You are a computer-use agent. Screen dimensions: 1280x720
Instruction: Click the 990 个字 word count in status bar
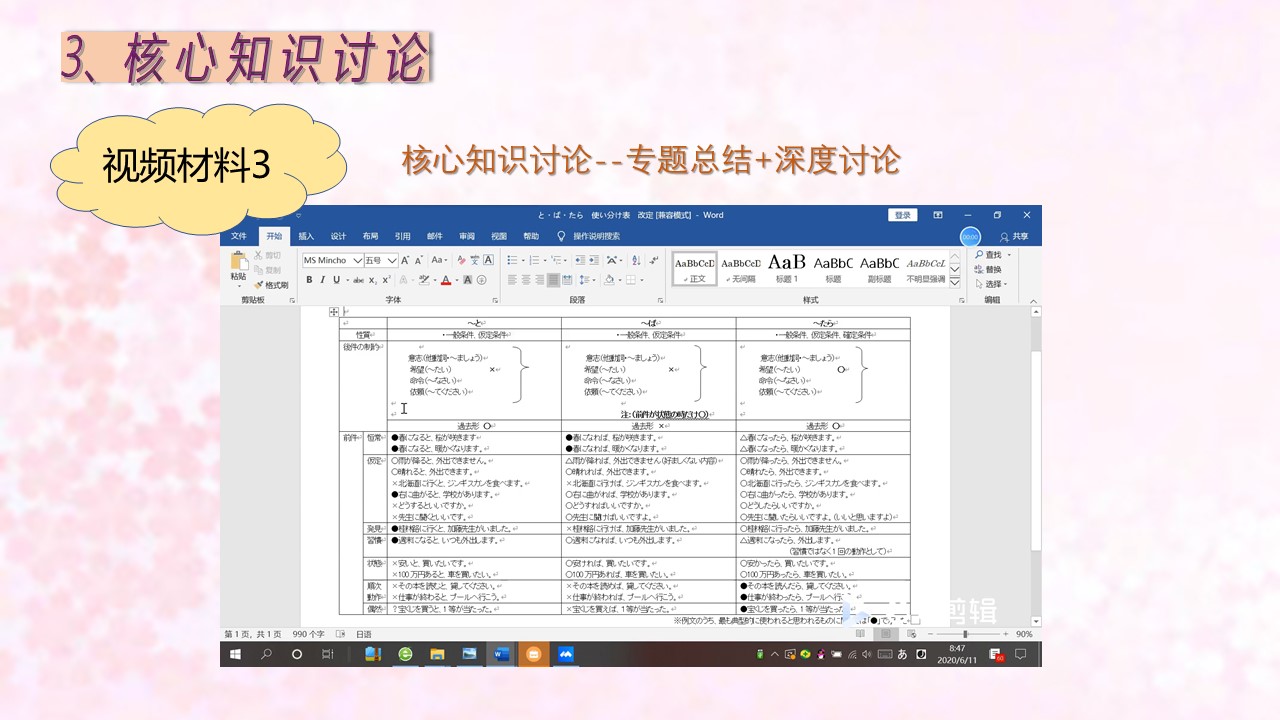pos(309,634)
